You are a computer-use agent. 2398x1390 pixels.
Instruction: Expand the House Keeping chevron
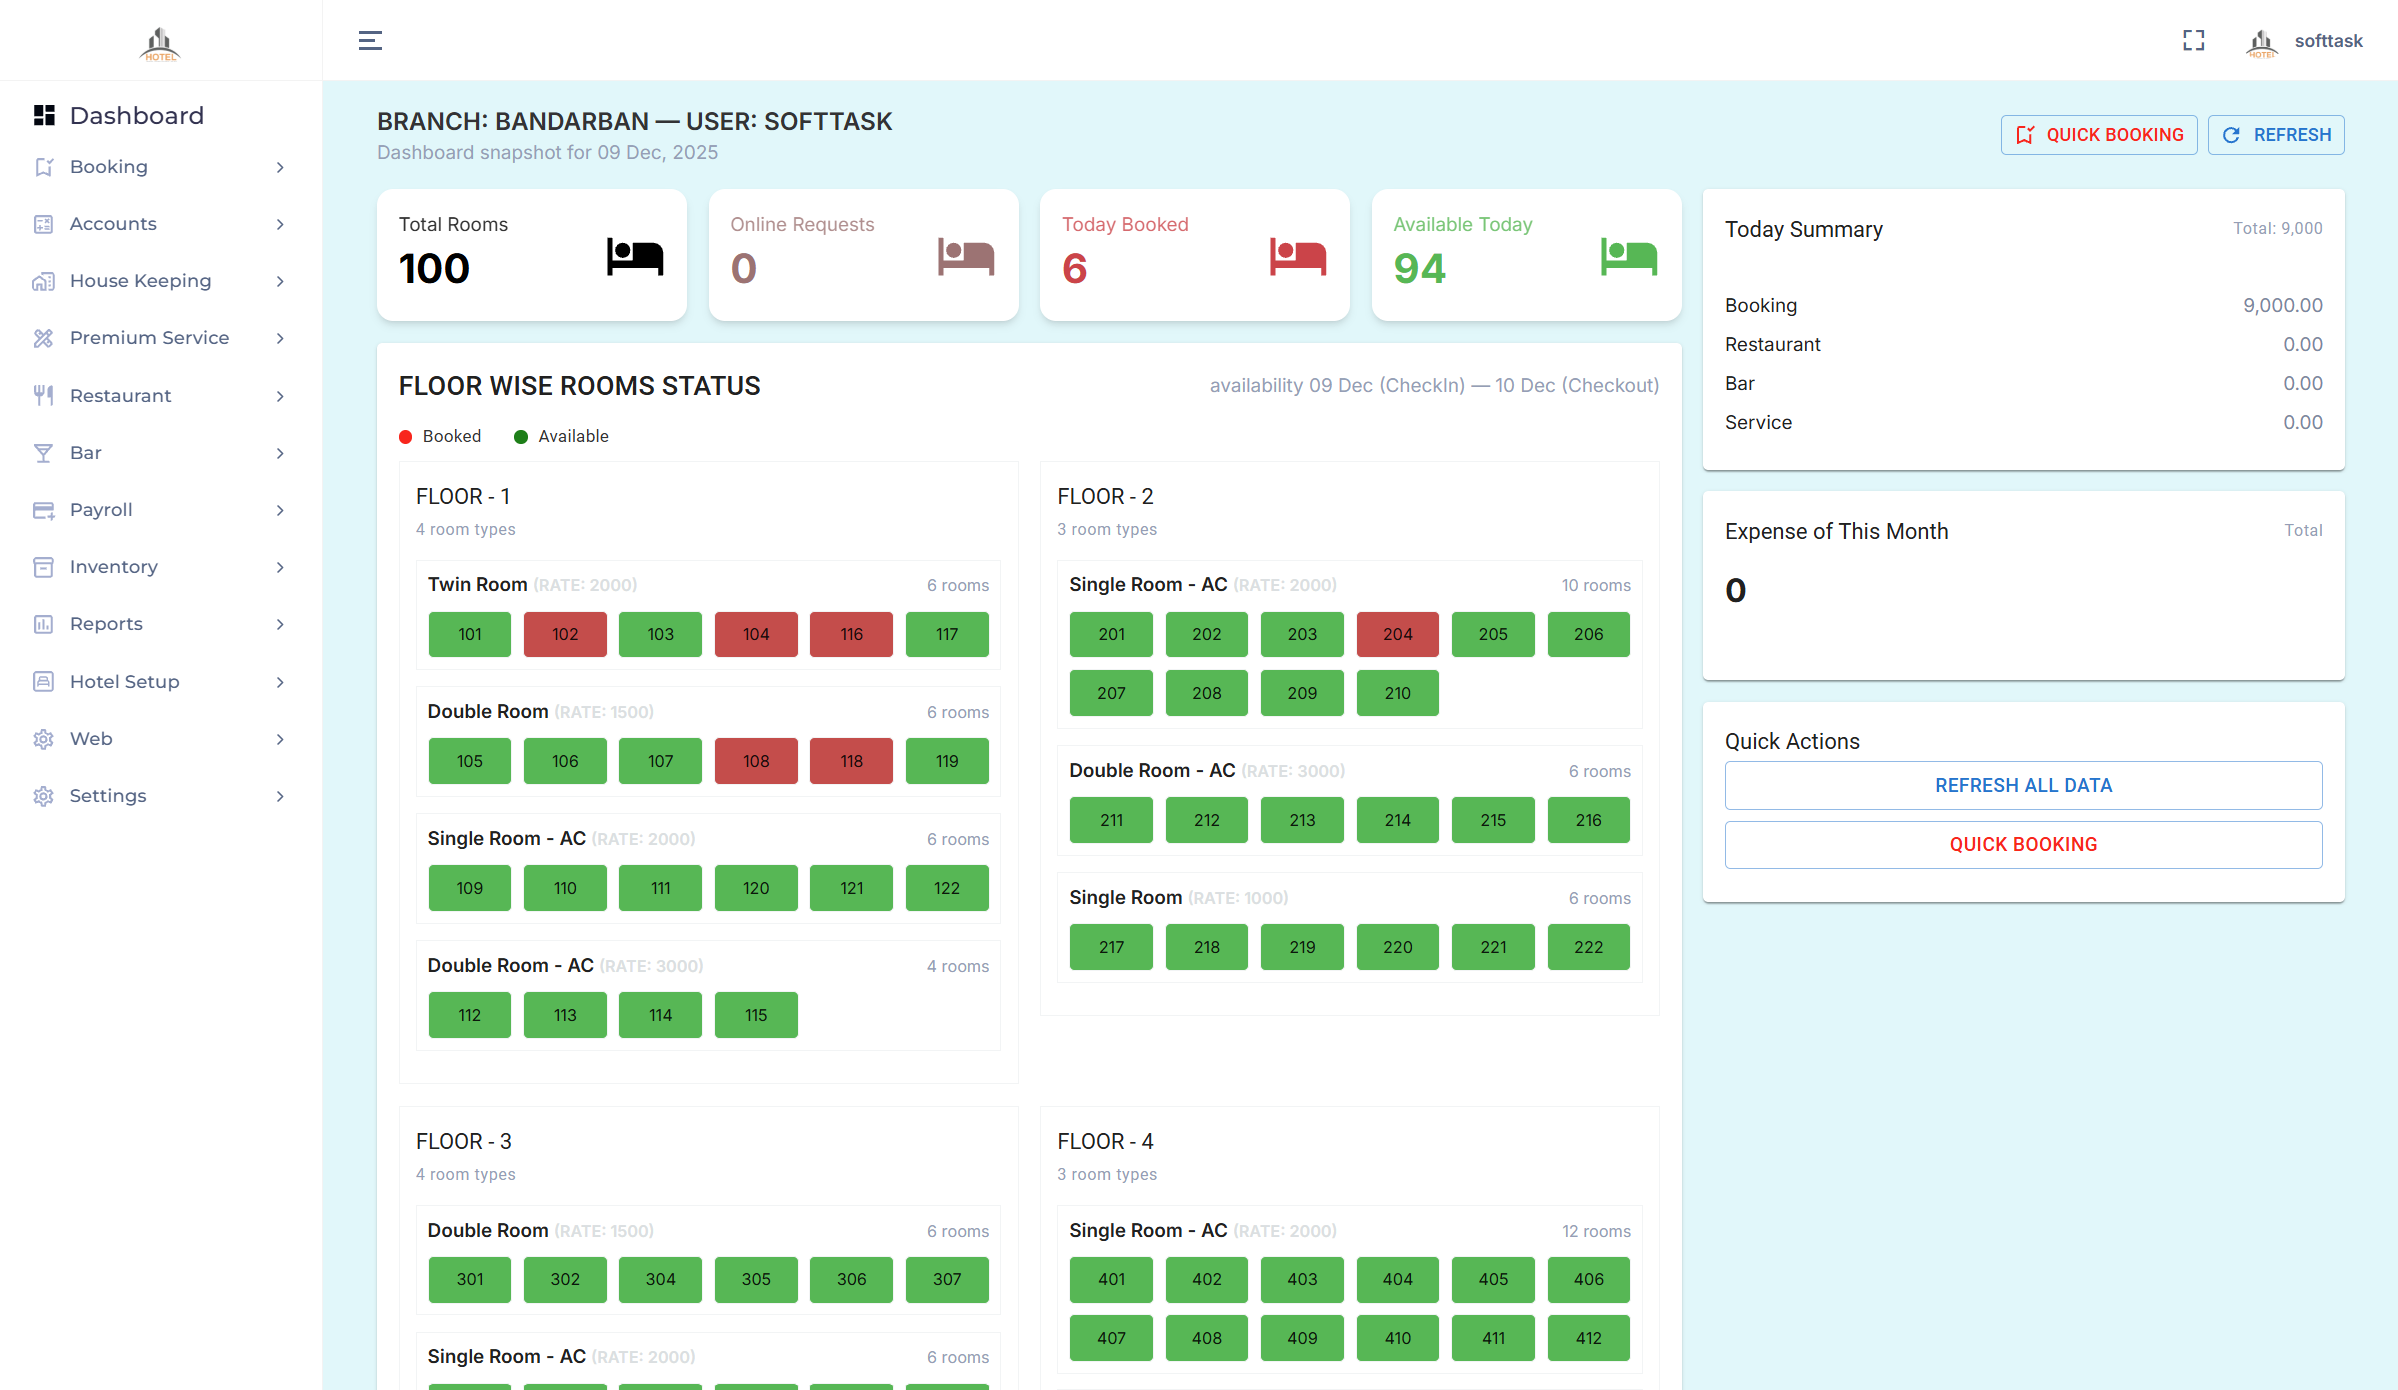[280, 281]
